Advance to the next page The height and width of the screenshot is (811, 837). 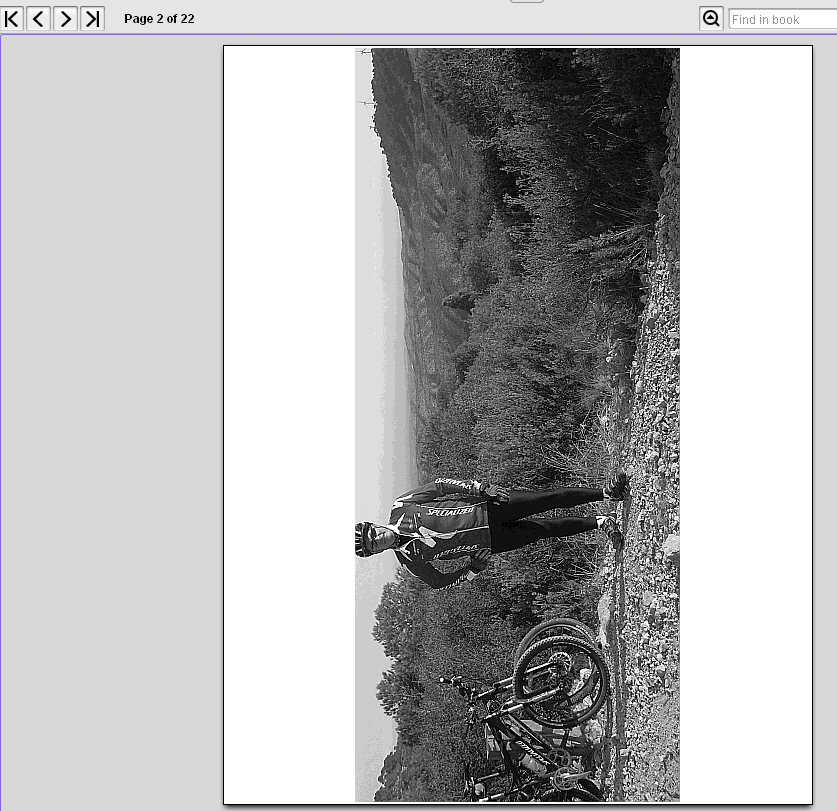[x=65, y=19]
